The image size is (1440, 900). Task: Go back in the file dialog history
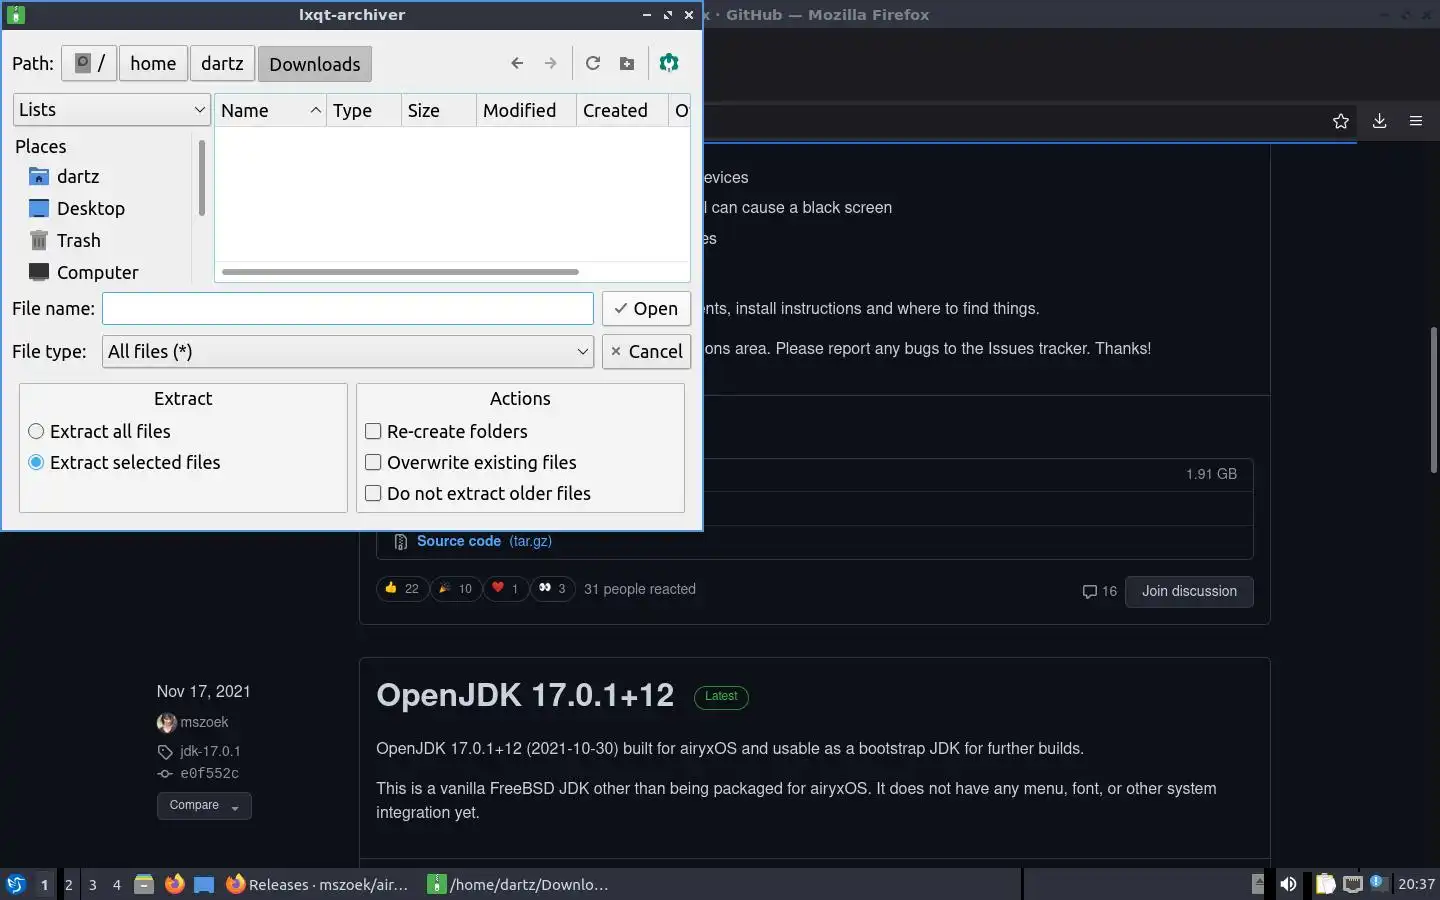[x=517, y=63]
